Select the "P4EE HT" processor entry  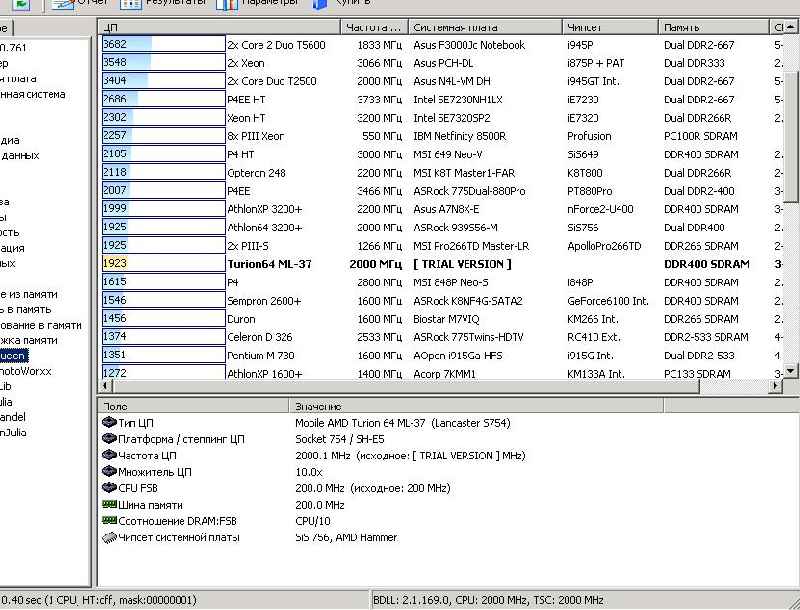click(x=246, y=99)
